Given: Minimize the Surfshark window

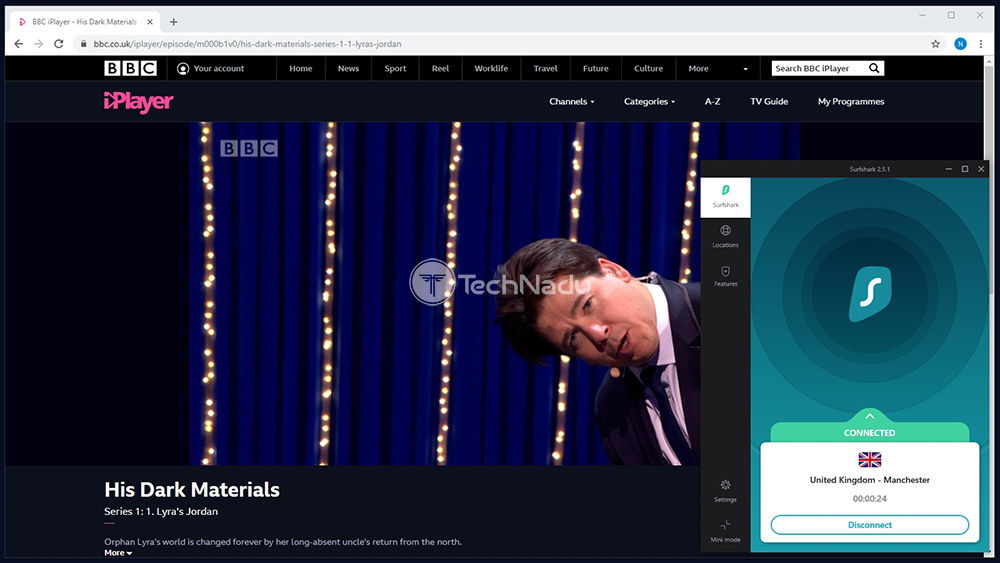Looking at the screenshot, I should click(948, 169).
